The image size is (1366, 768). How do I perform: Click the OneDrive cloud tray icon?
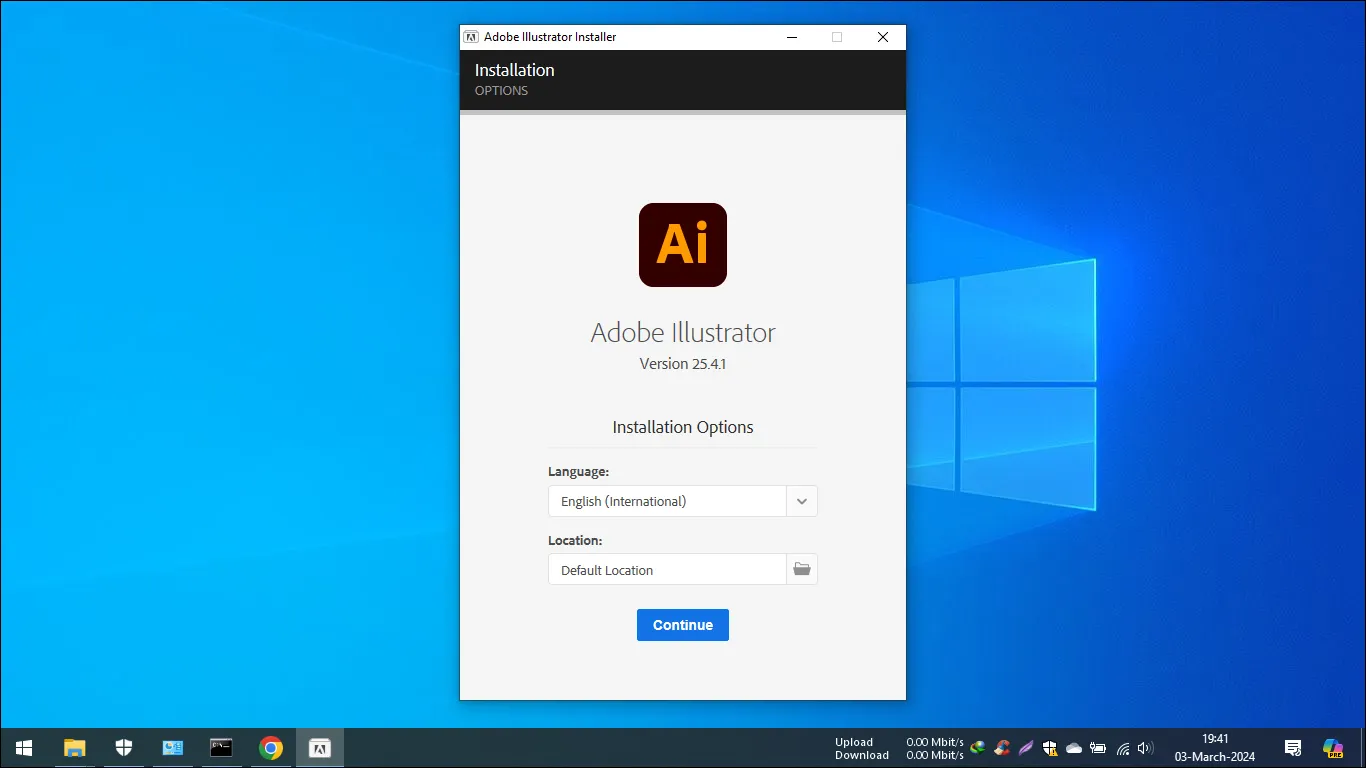click(1074, 748)
